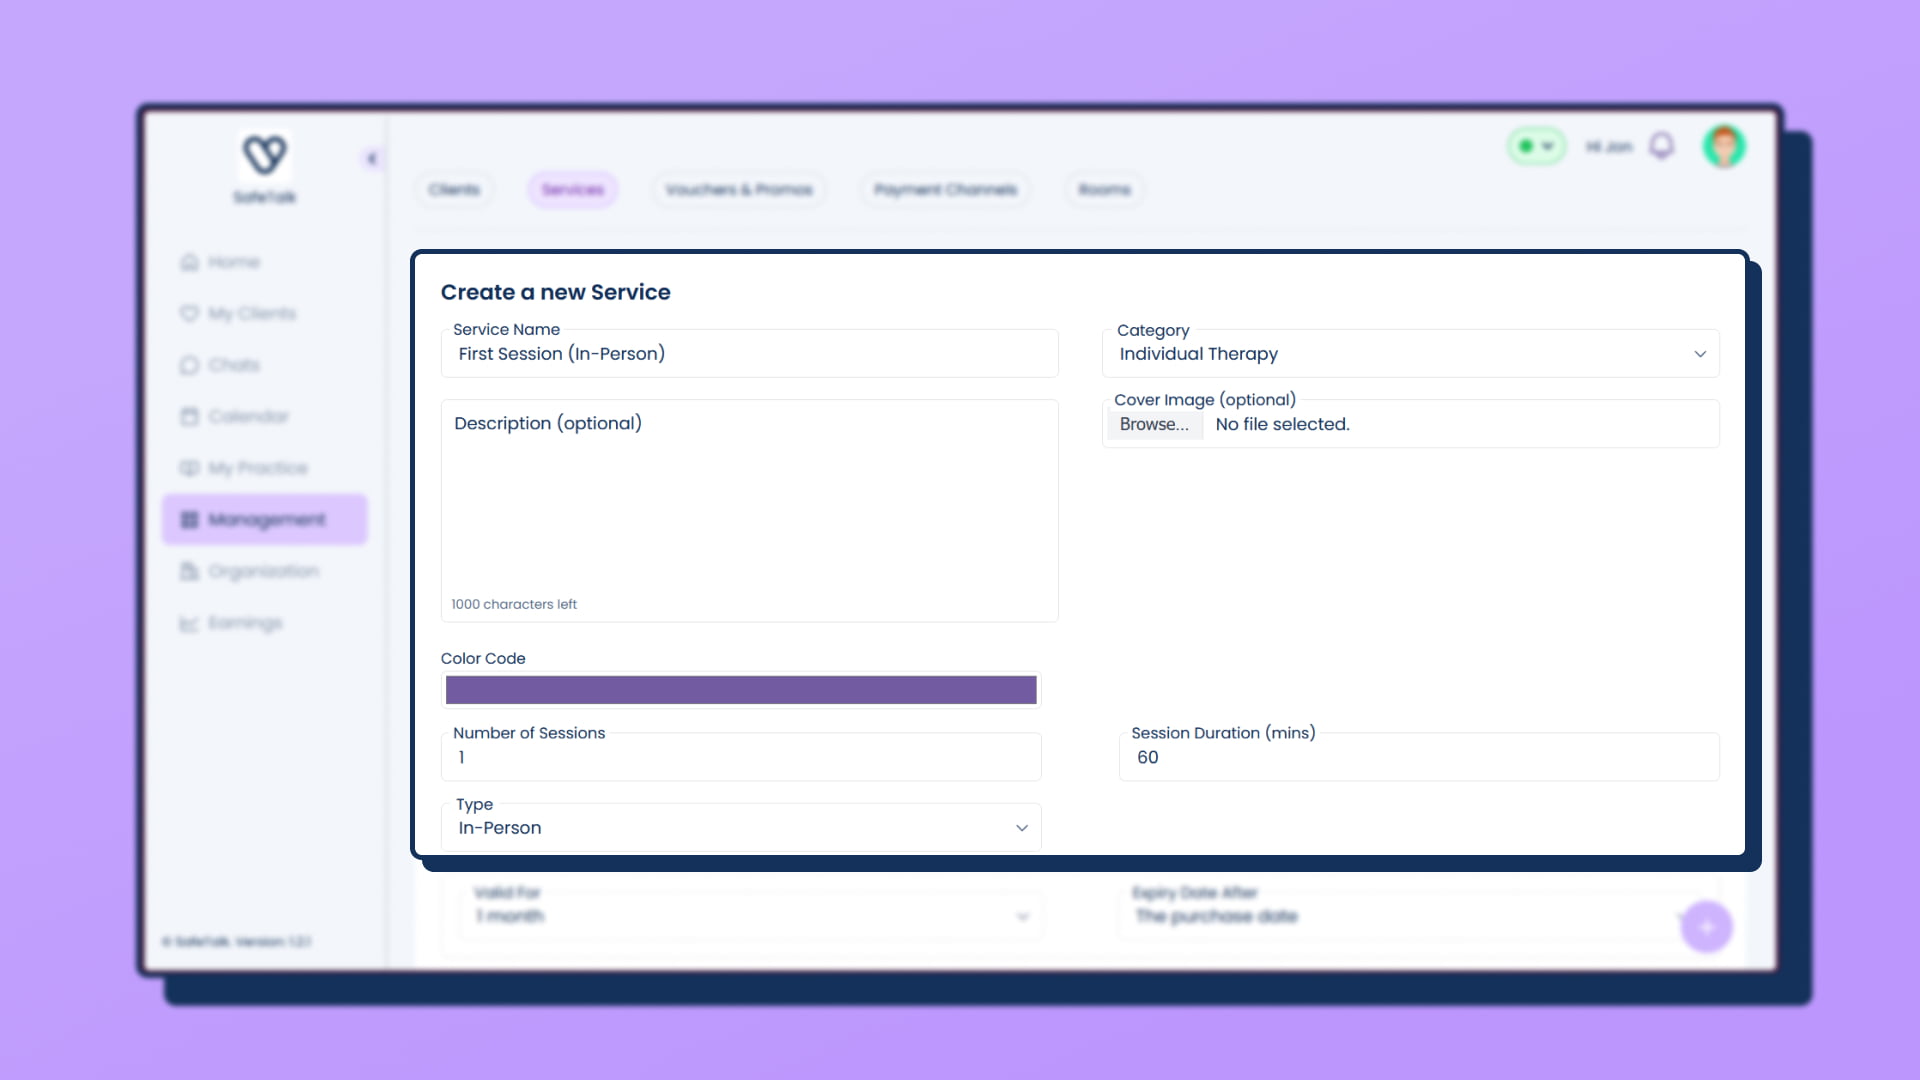
Task: Select Management in the sidebar
Action: [265, 520]
